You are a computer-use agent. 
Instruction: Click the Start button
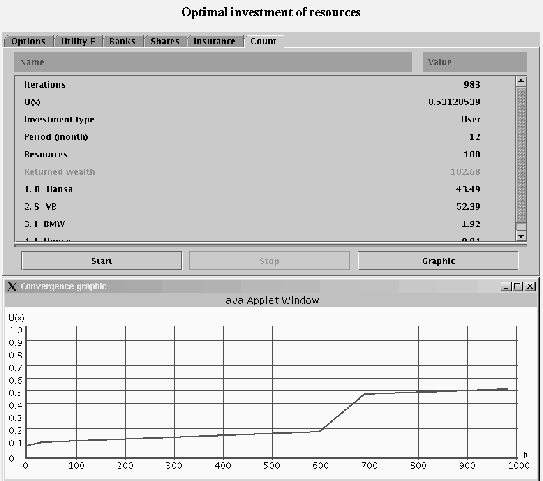[x=101, y=261]
